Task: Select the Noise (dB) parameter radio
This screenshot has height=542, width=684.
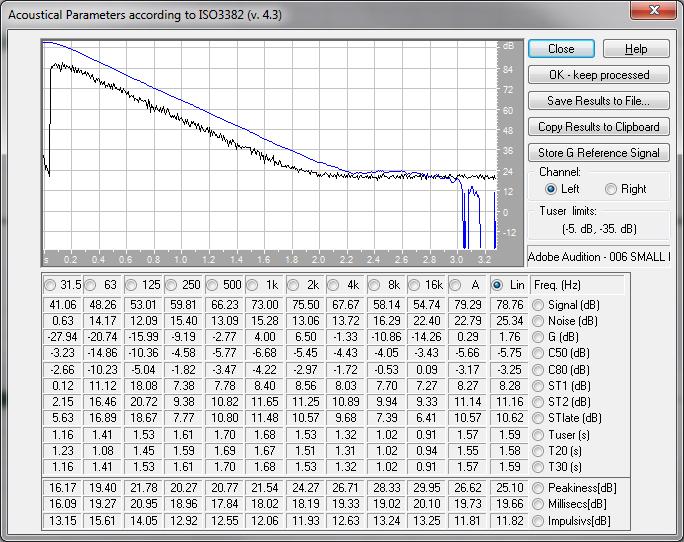Action: coord(538,321)
